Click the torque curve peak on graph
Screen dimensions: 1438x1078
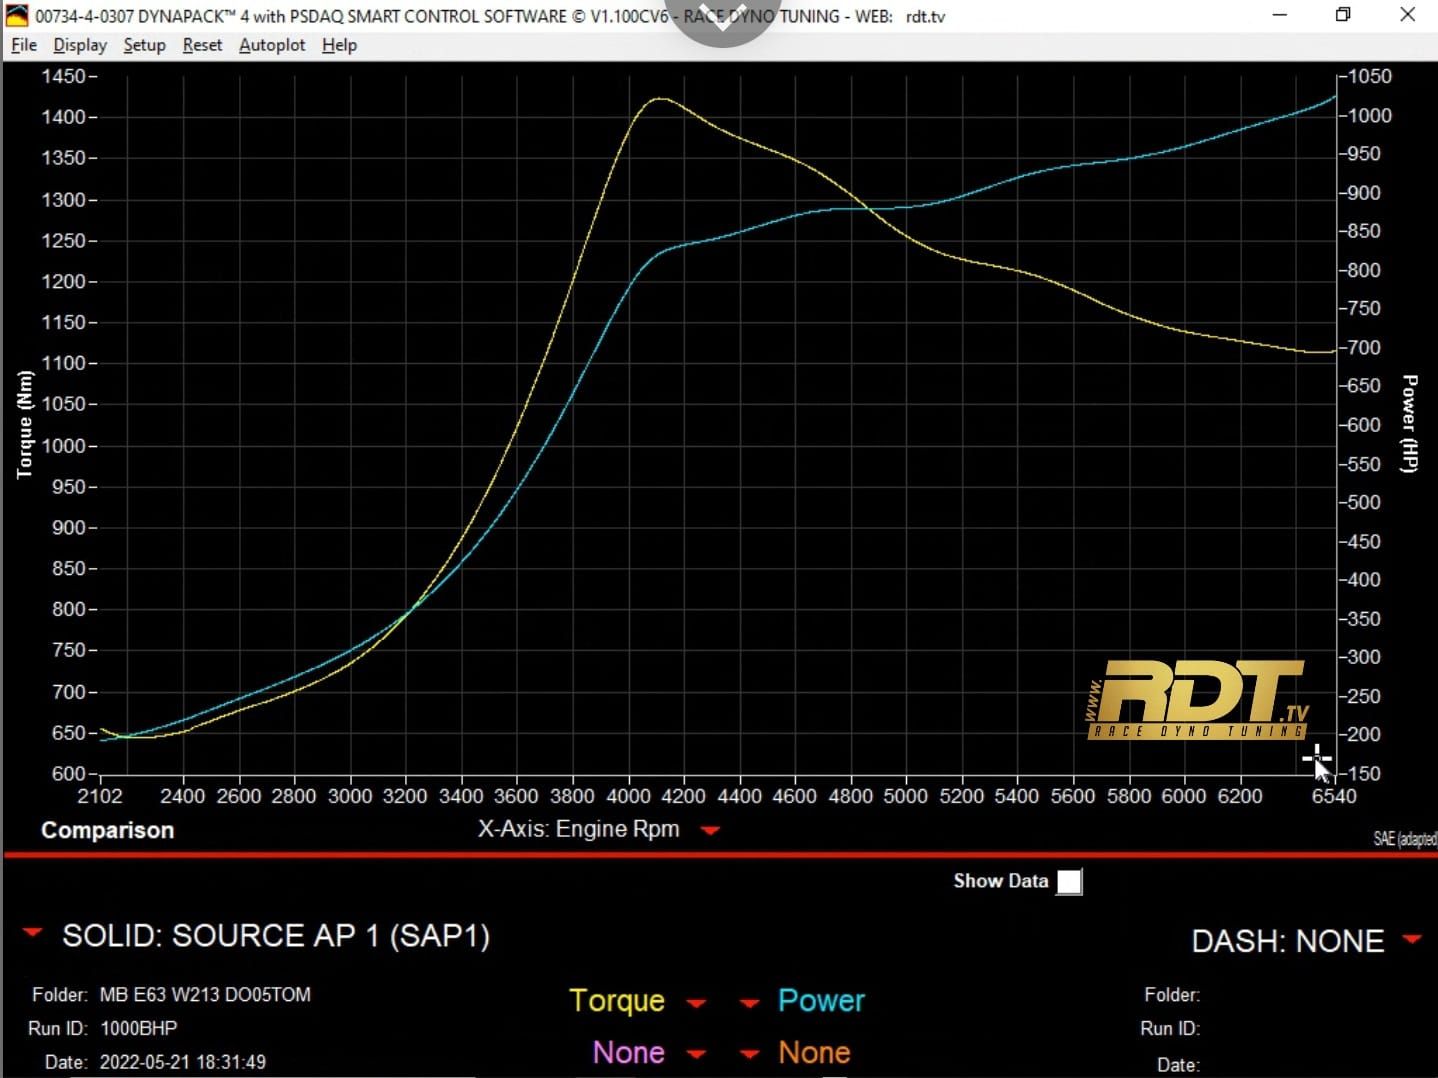pyautogui.click(x=660, y=99)
